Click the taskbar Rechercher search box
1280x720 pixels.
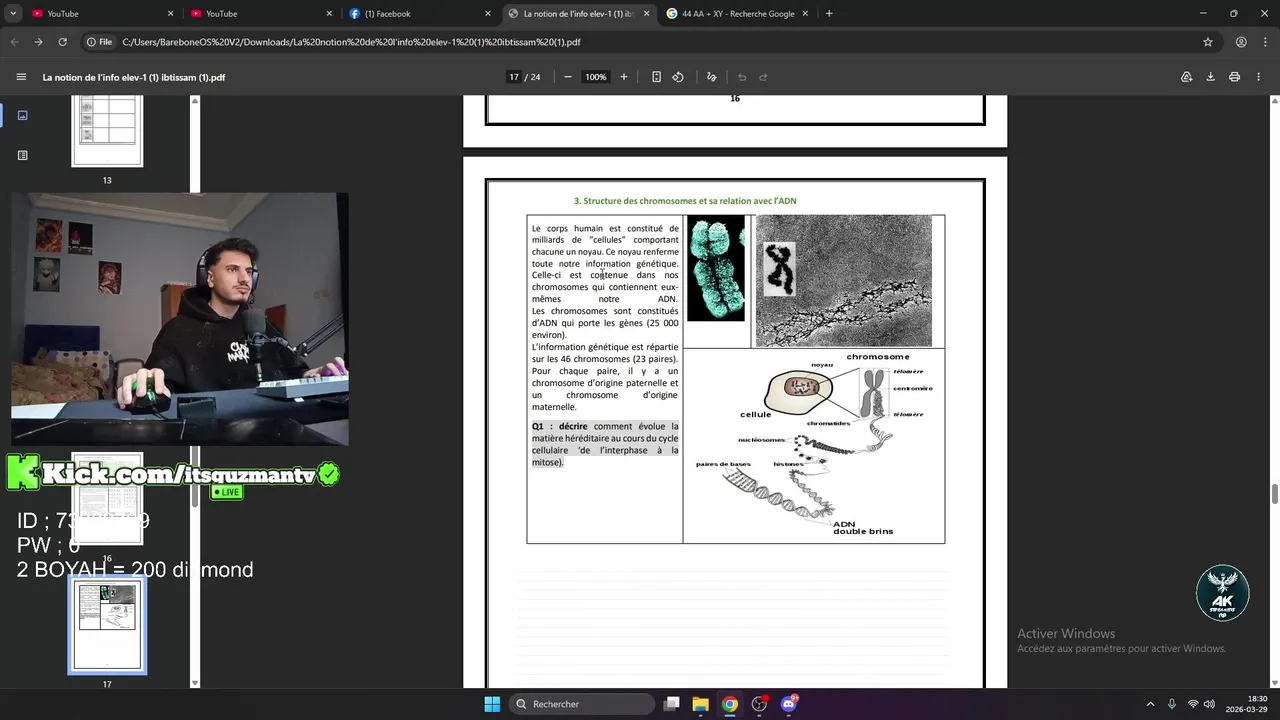(582, 704)
